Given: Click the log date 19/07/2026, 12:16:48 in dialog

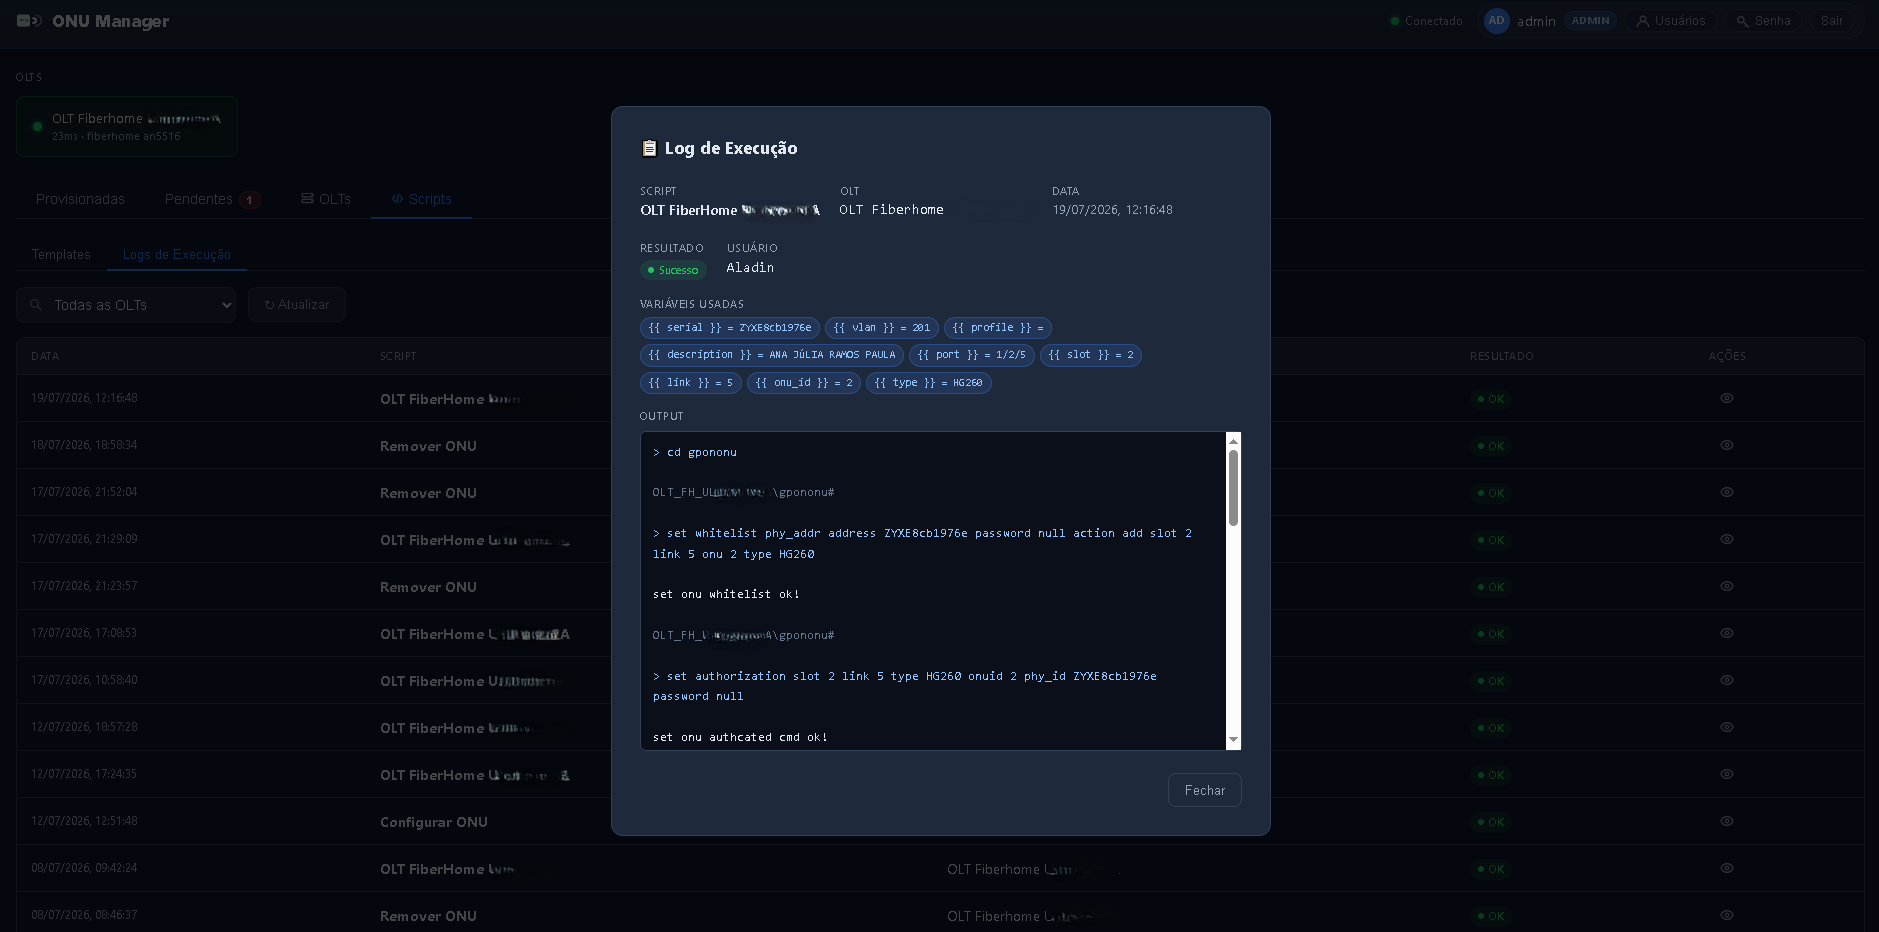Looking at the screenshot, I should (1112, 210).
